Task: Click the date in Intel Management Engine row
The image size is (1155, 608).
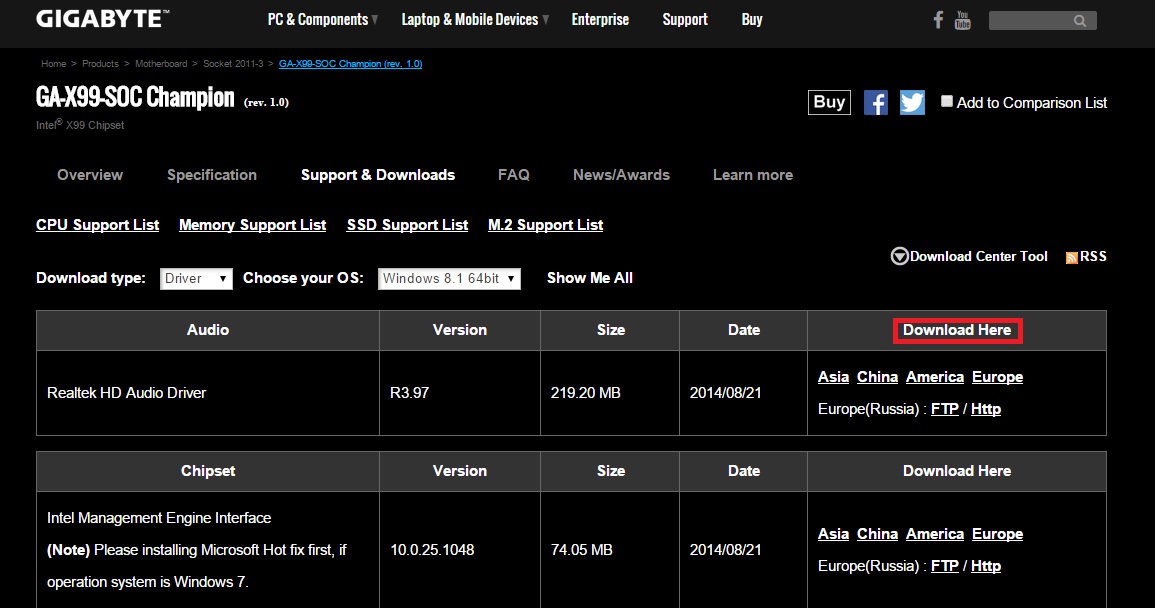Action: 726,550
